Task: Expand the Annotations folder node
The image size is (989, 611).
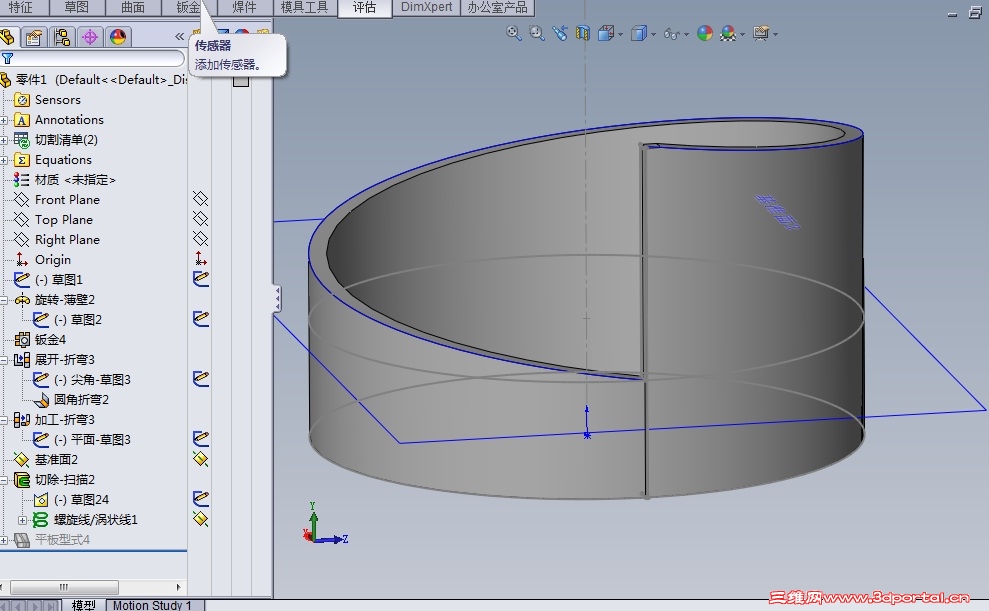Action: click(x=5, y=120)
